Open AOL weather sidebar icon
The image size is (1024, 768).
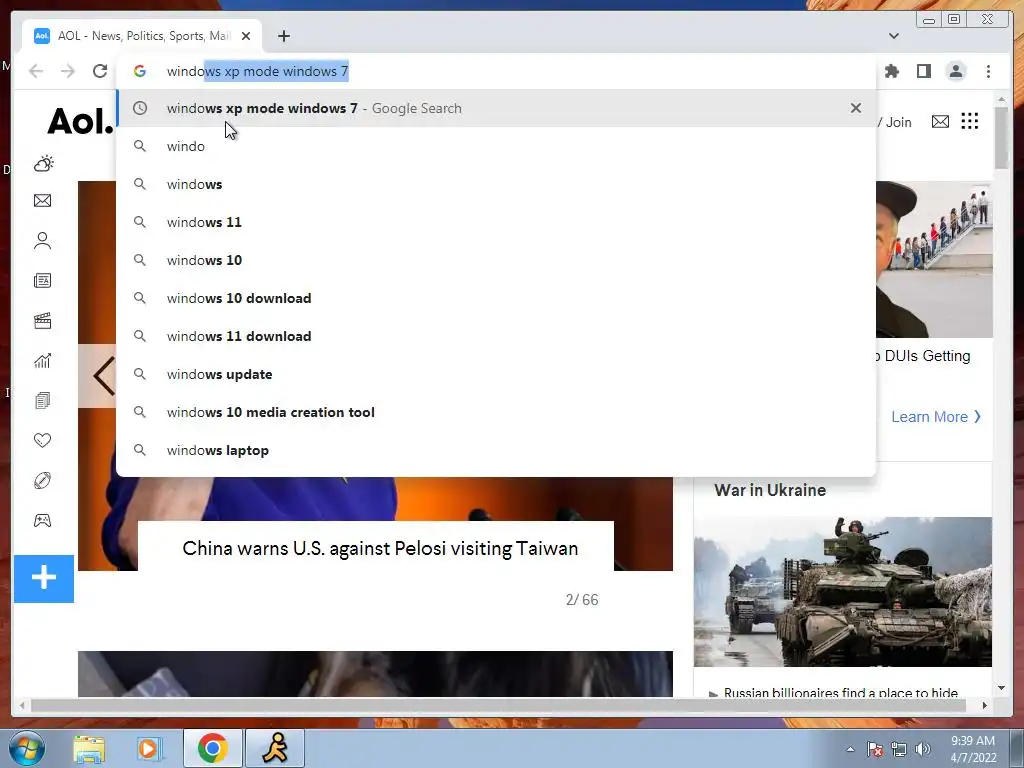[43, 163]
